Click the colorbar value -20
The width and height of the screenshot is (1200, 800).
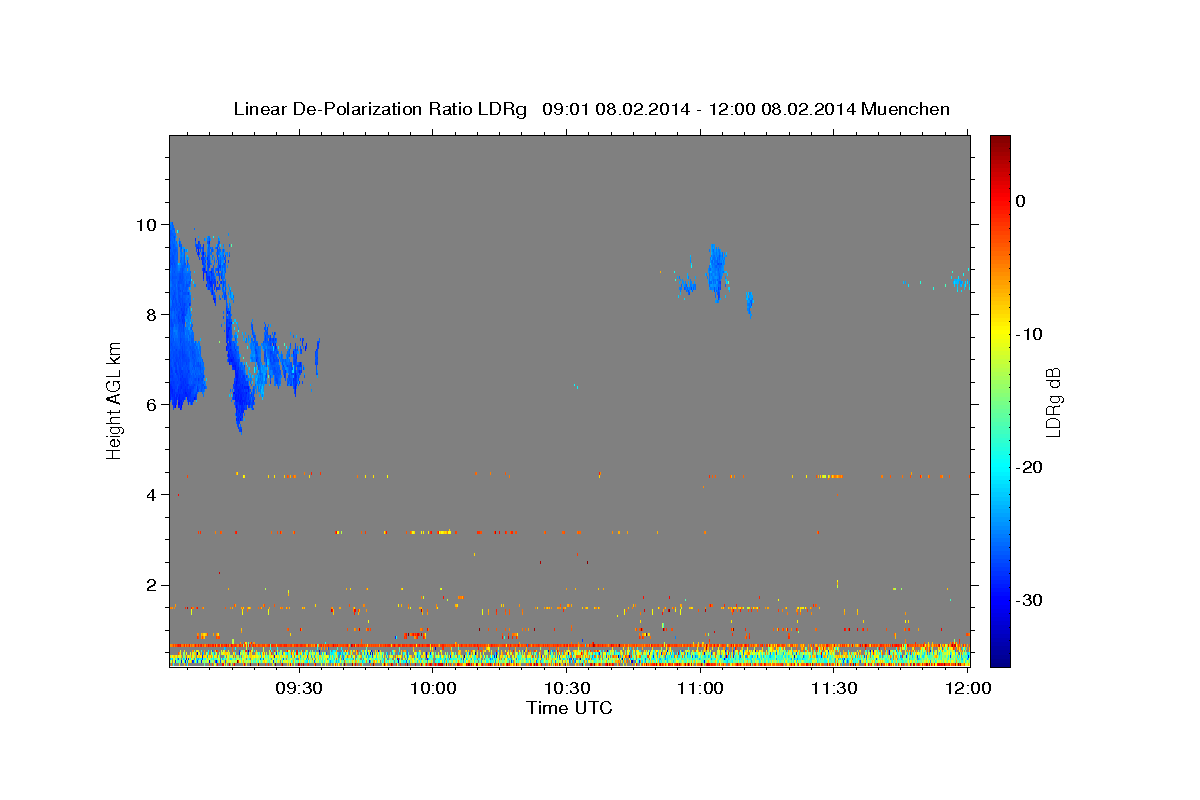click(1029, 467)
